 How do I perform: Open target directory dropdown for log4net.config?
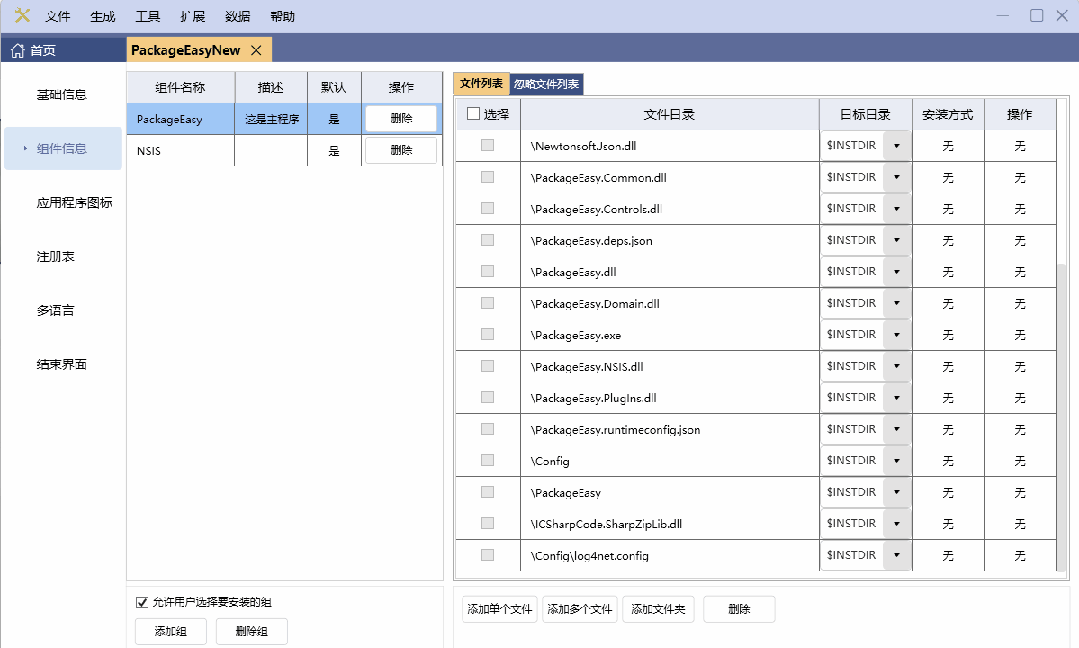coord(897,554)
